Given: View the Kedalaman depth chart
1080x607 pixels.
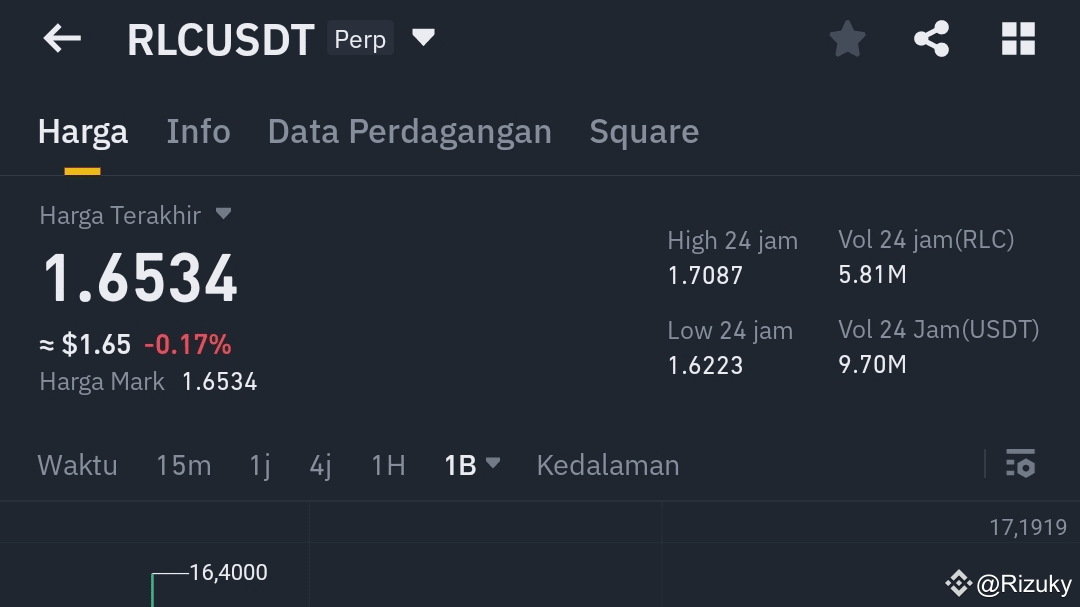Looking at the screenshot, I should pyautogui.click(x=608, y=465).
